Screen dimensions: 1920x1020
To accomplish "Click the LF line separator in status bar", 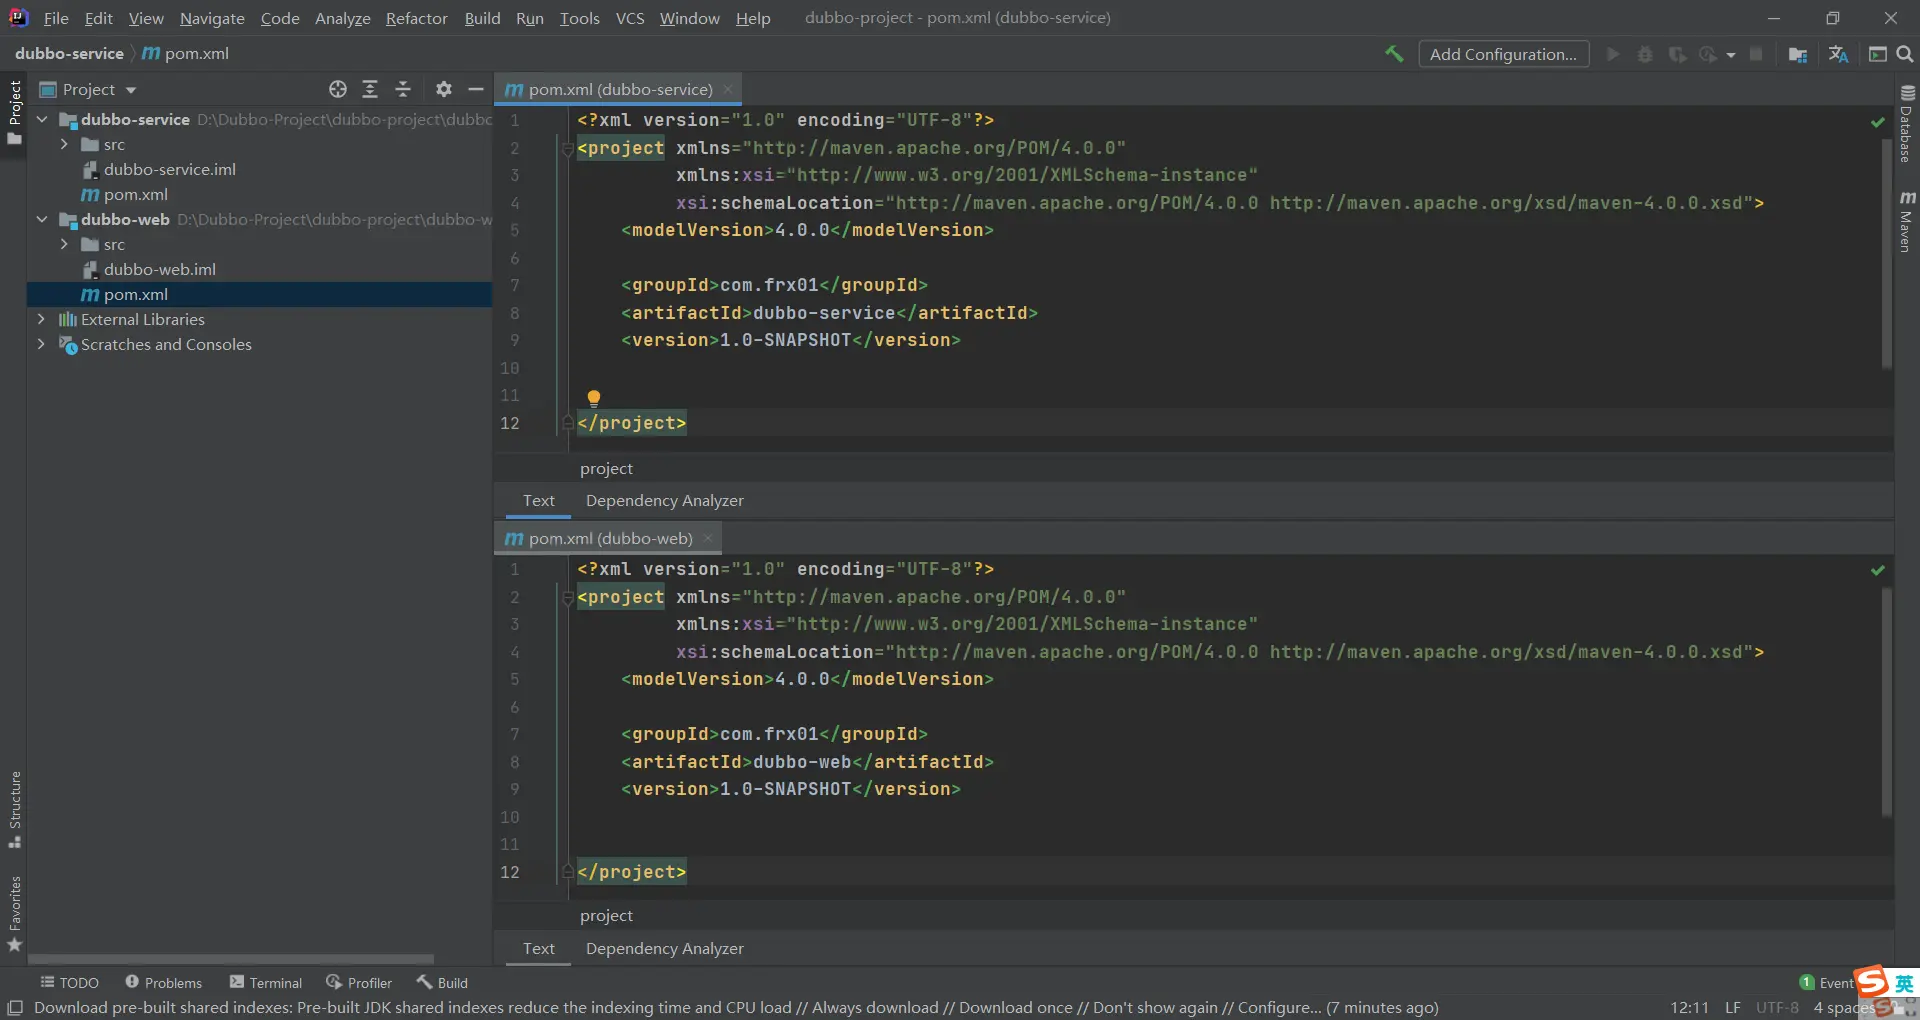I will [1733, 1007].
